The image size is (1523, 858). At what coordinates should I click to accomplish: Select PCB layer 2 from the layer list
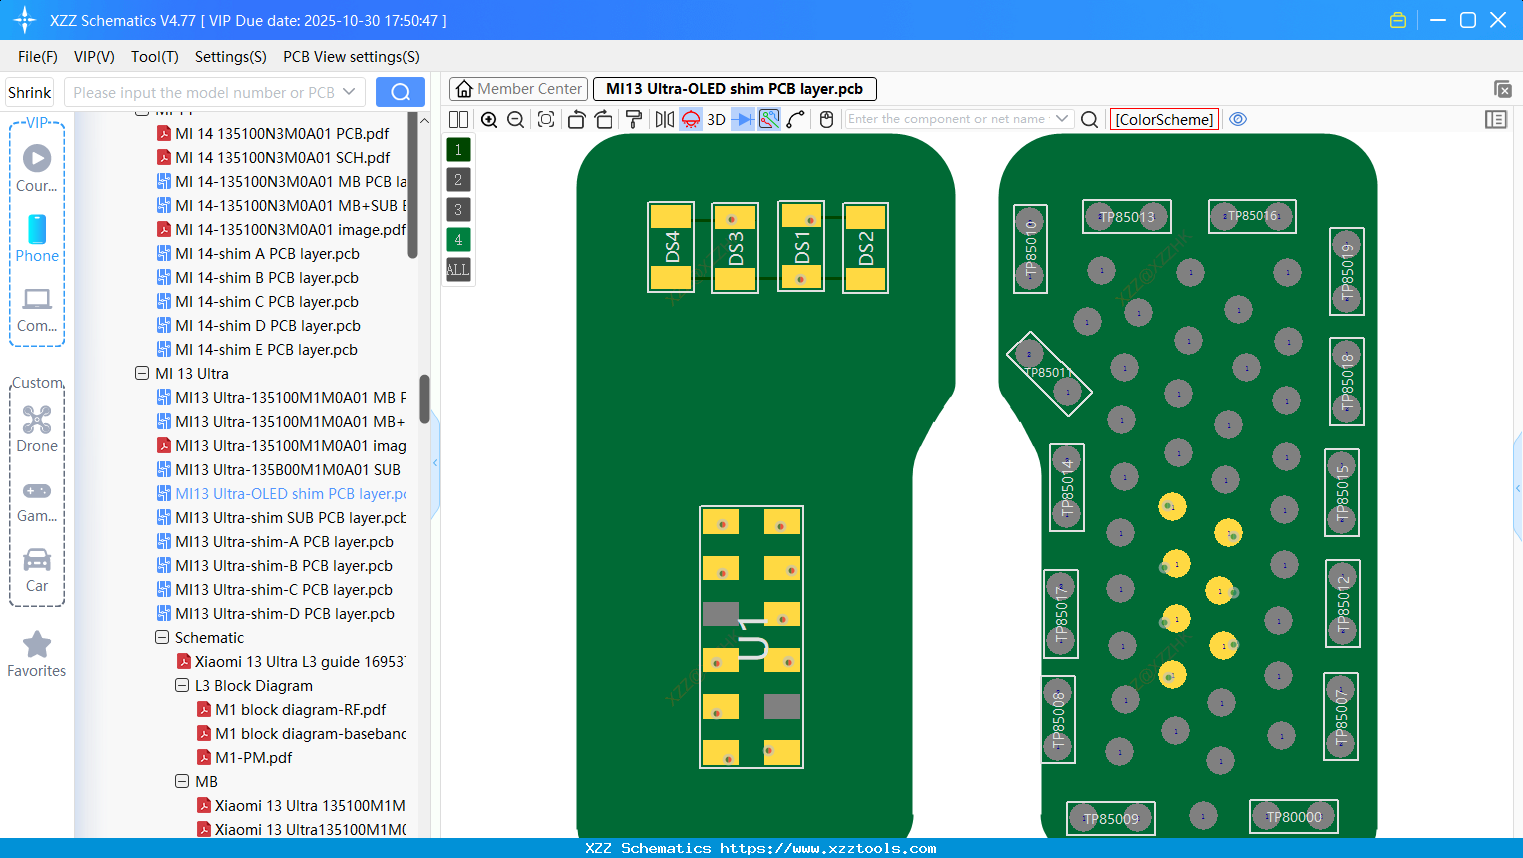(457, 179)
